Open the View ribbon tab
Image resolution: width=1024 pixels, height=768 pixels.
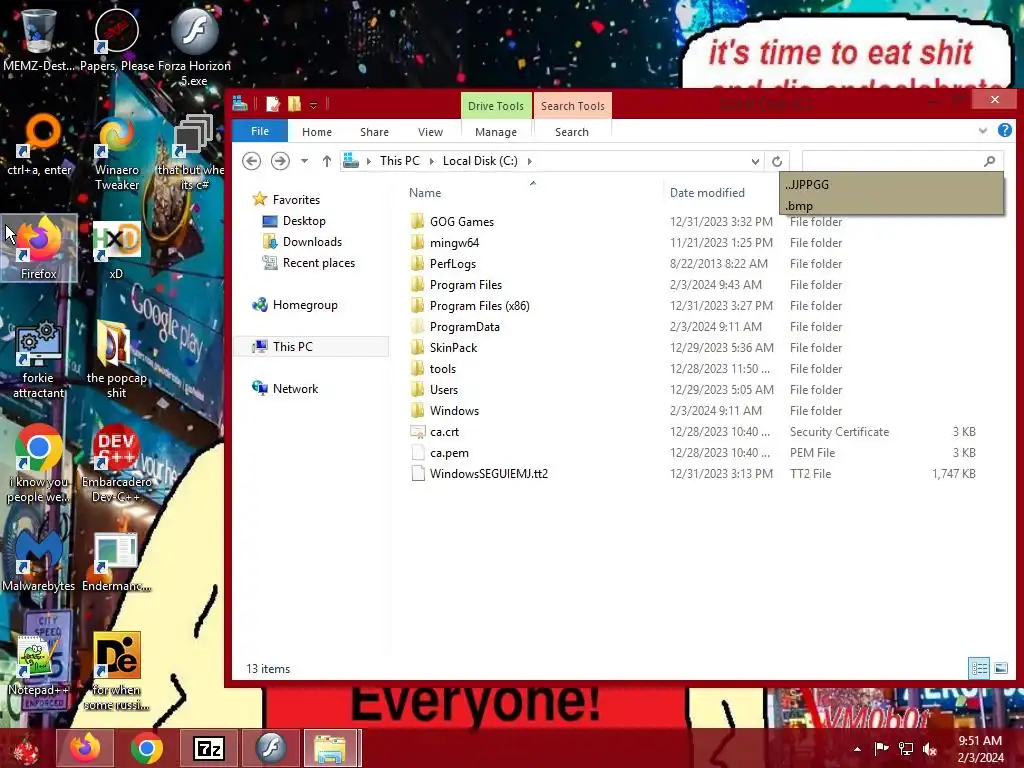pos(430,131)
